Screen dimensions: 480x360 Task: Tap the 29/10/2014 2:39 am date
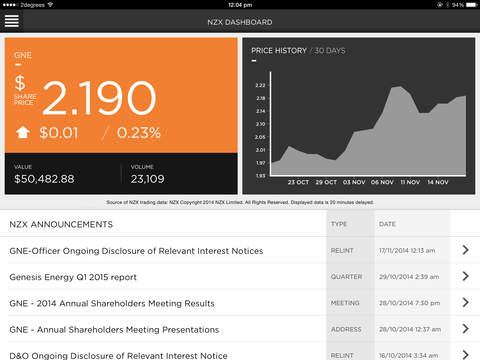[x=409, y=277]
